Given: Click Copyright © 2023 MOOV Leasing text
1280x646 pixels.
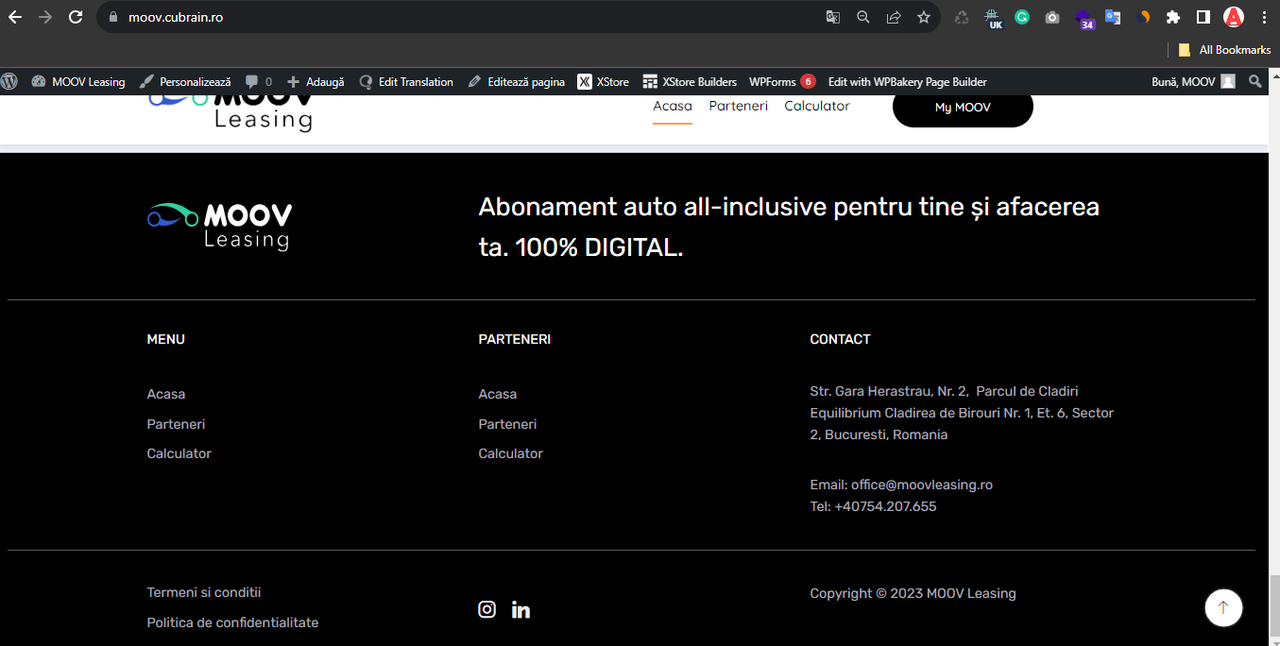Looking at the screenshot, I should click(913, 593).
